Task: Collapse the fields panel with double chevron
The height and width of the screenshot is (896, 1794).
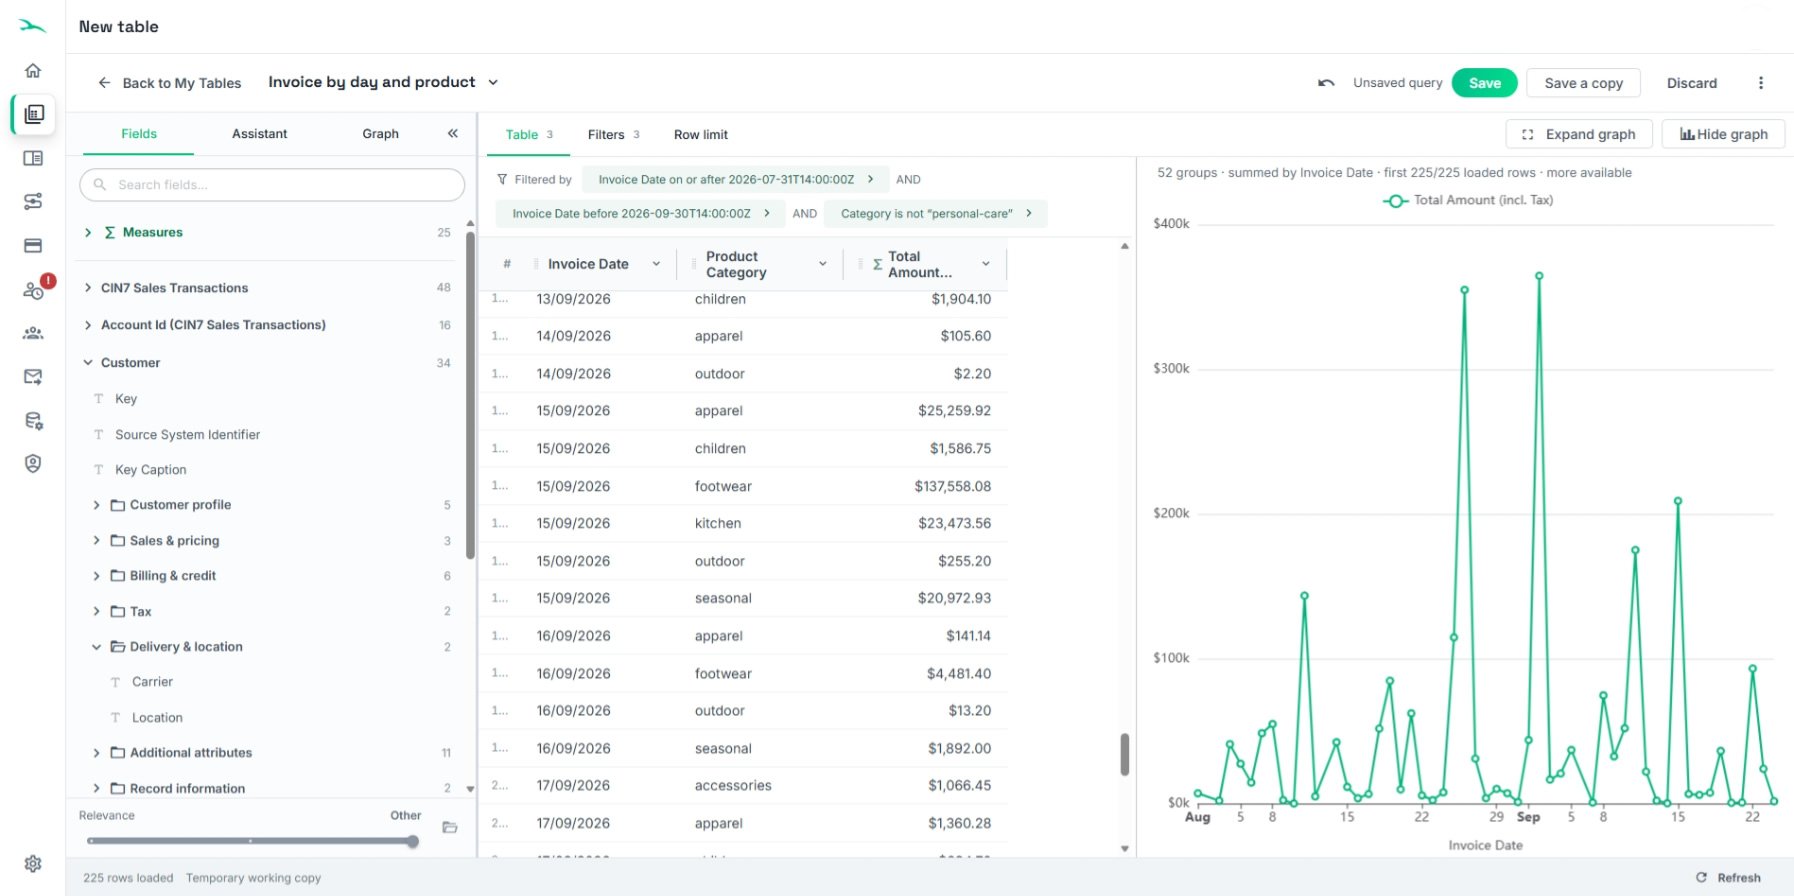Action: 453,133
